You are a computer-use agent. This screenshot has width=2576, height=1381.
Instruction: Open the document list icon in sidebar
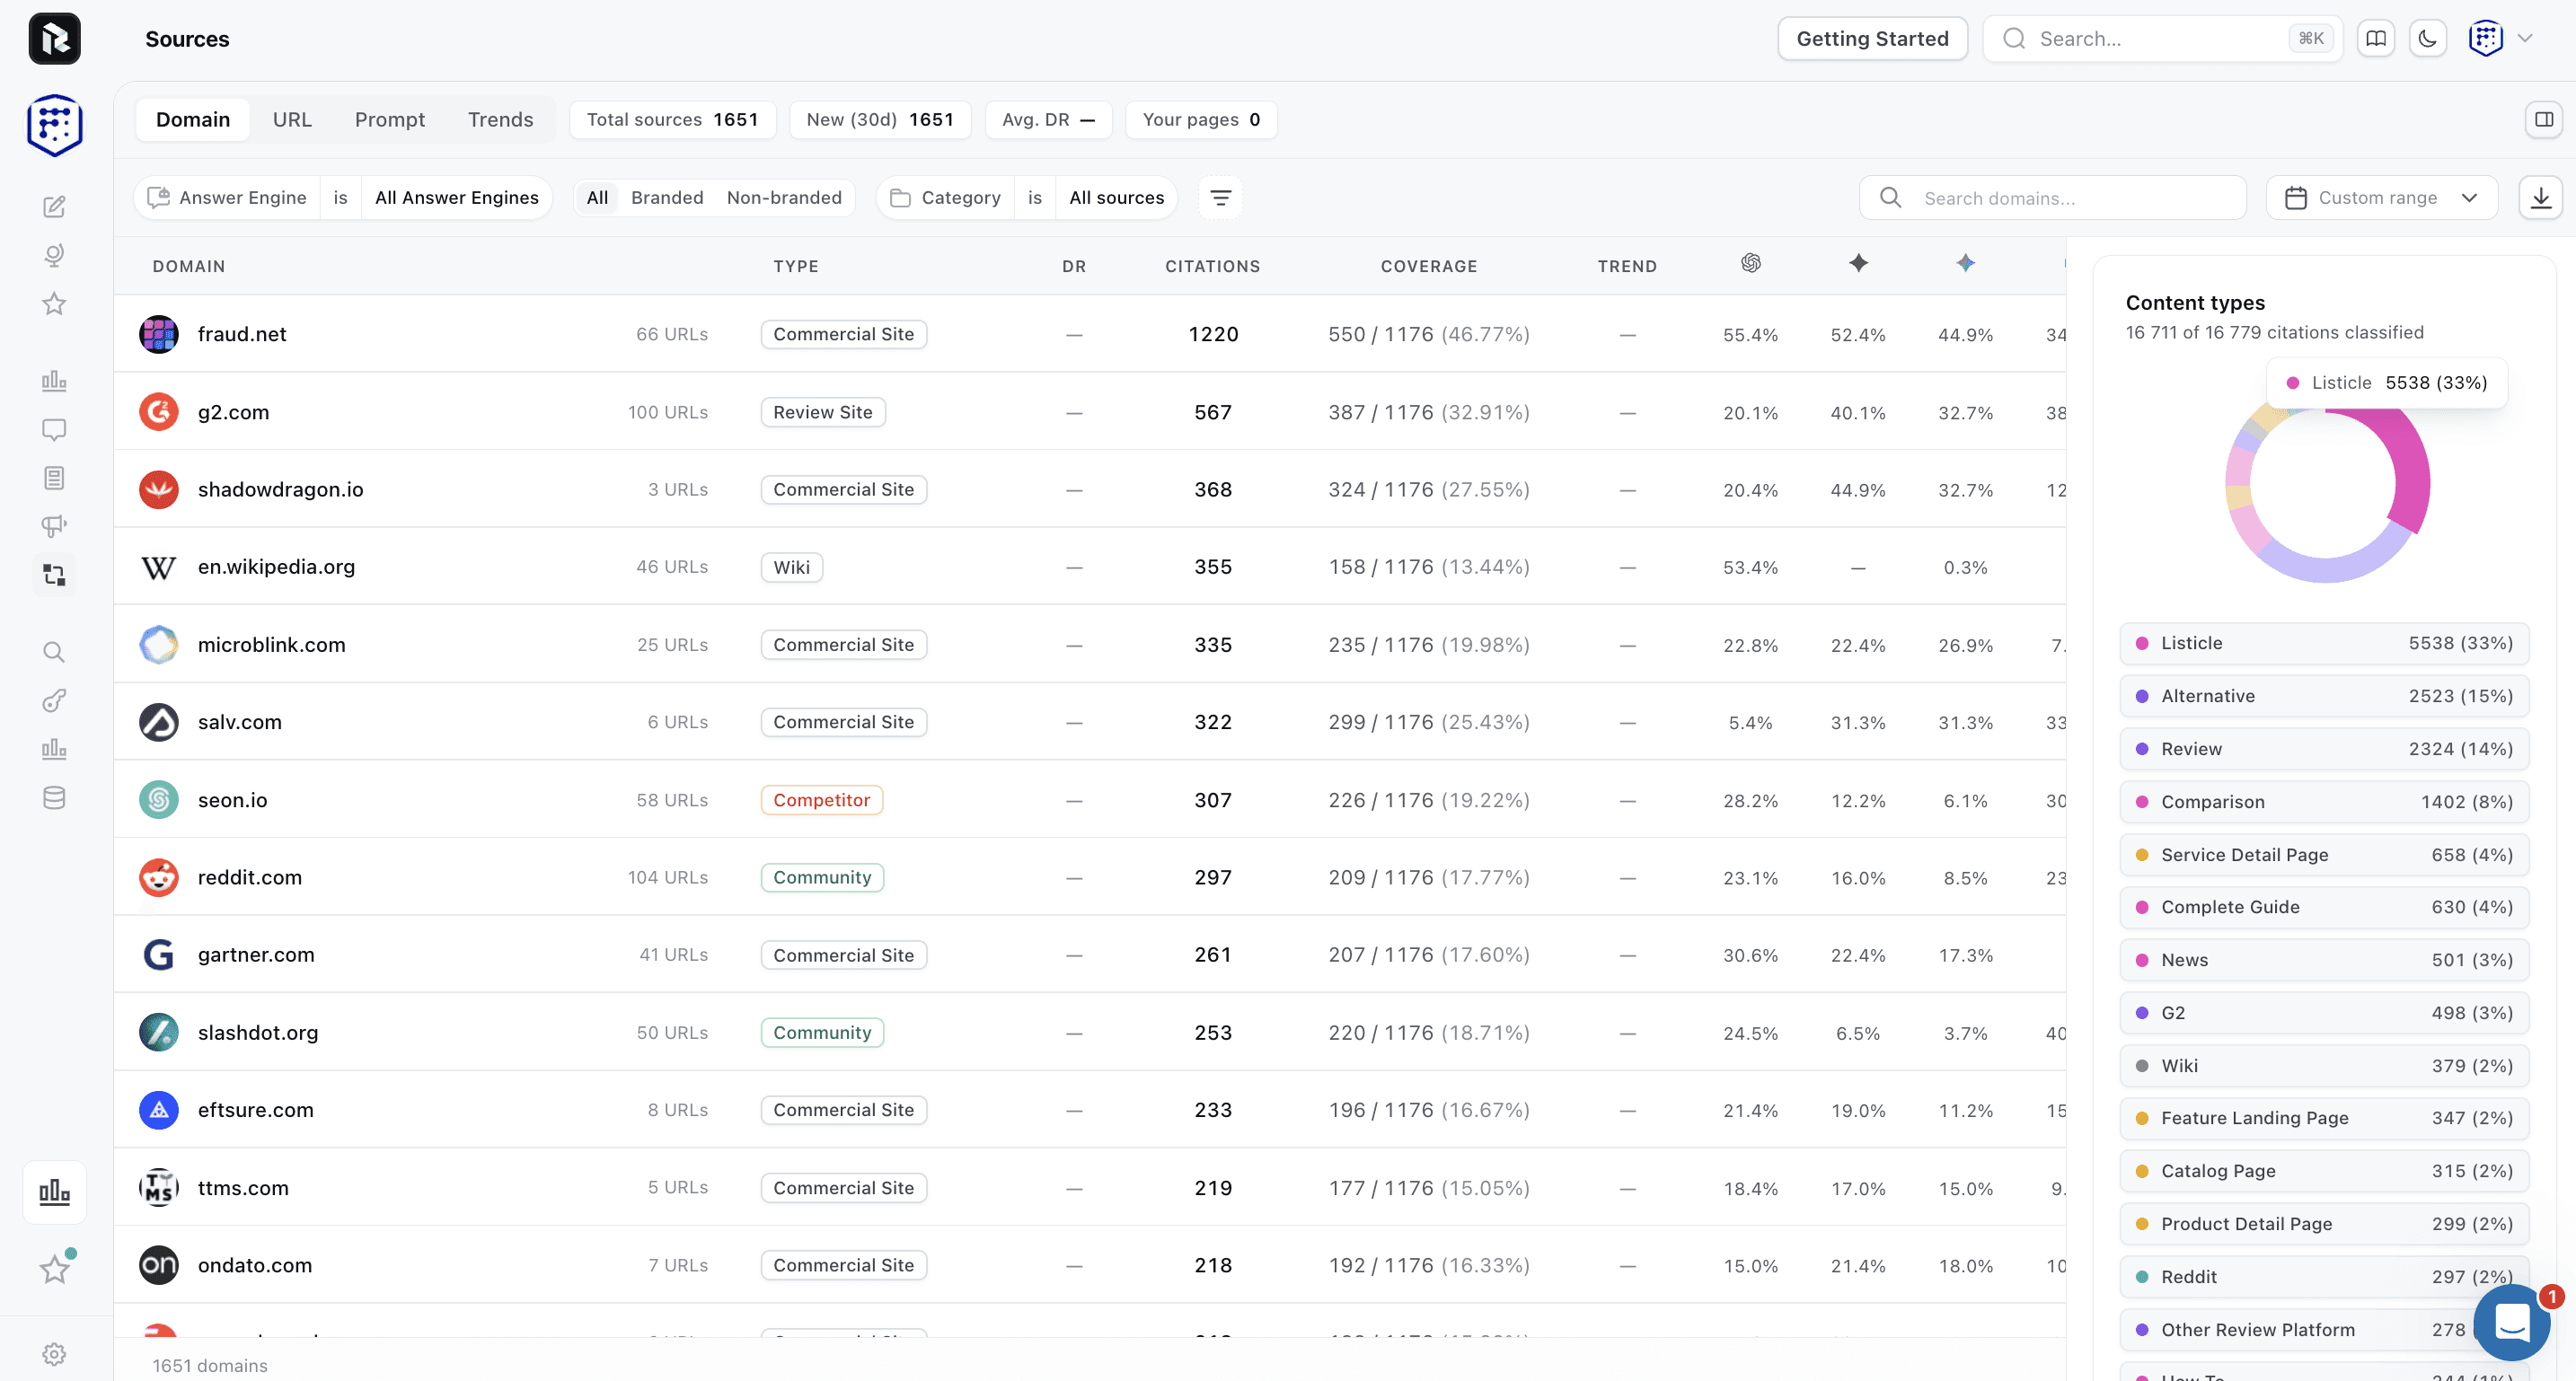(x=54, y=478)
